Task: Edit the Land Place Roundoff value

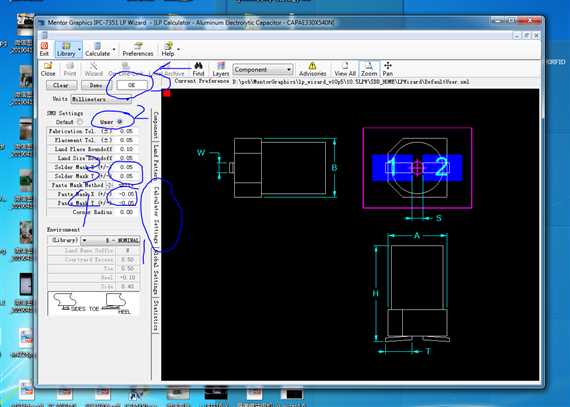Action: [x=127, y=149]
